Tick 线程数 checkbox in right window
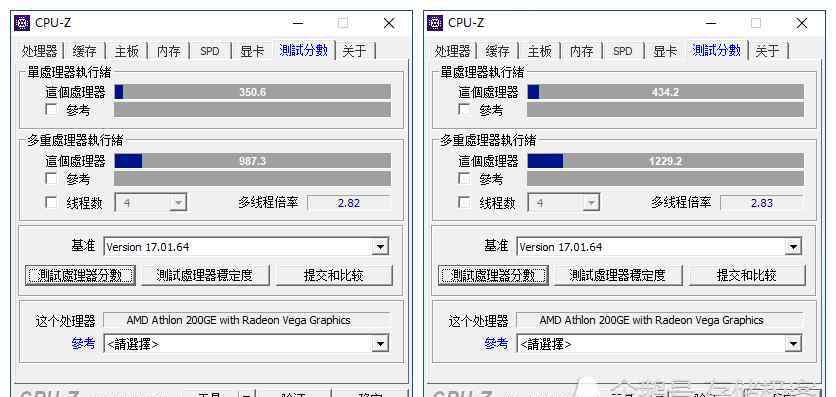 (465, 202)
